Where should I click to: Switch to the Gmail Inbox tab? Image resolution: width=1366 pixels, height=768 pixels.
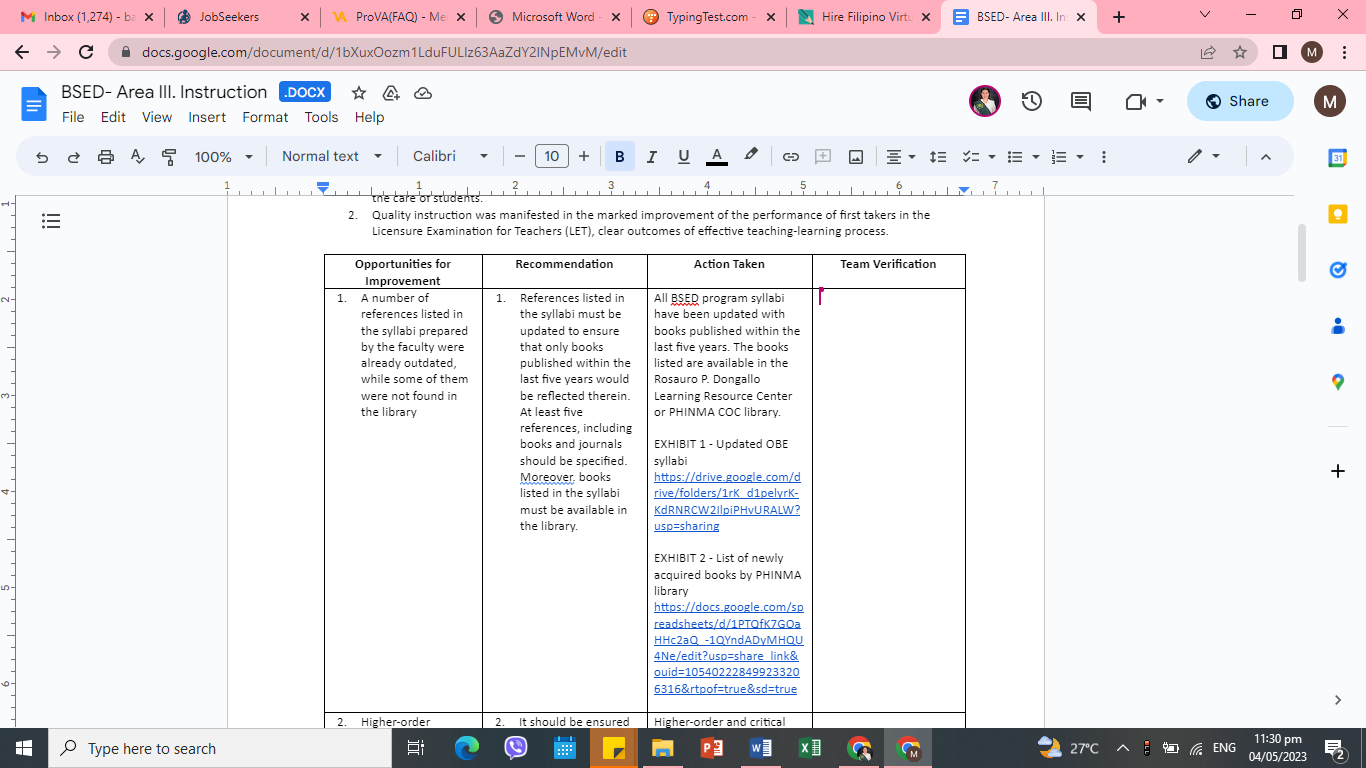coord(79,17)
